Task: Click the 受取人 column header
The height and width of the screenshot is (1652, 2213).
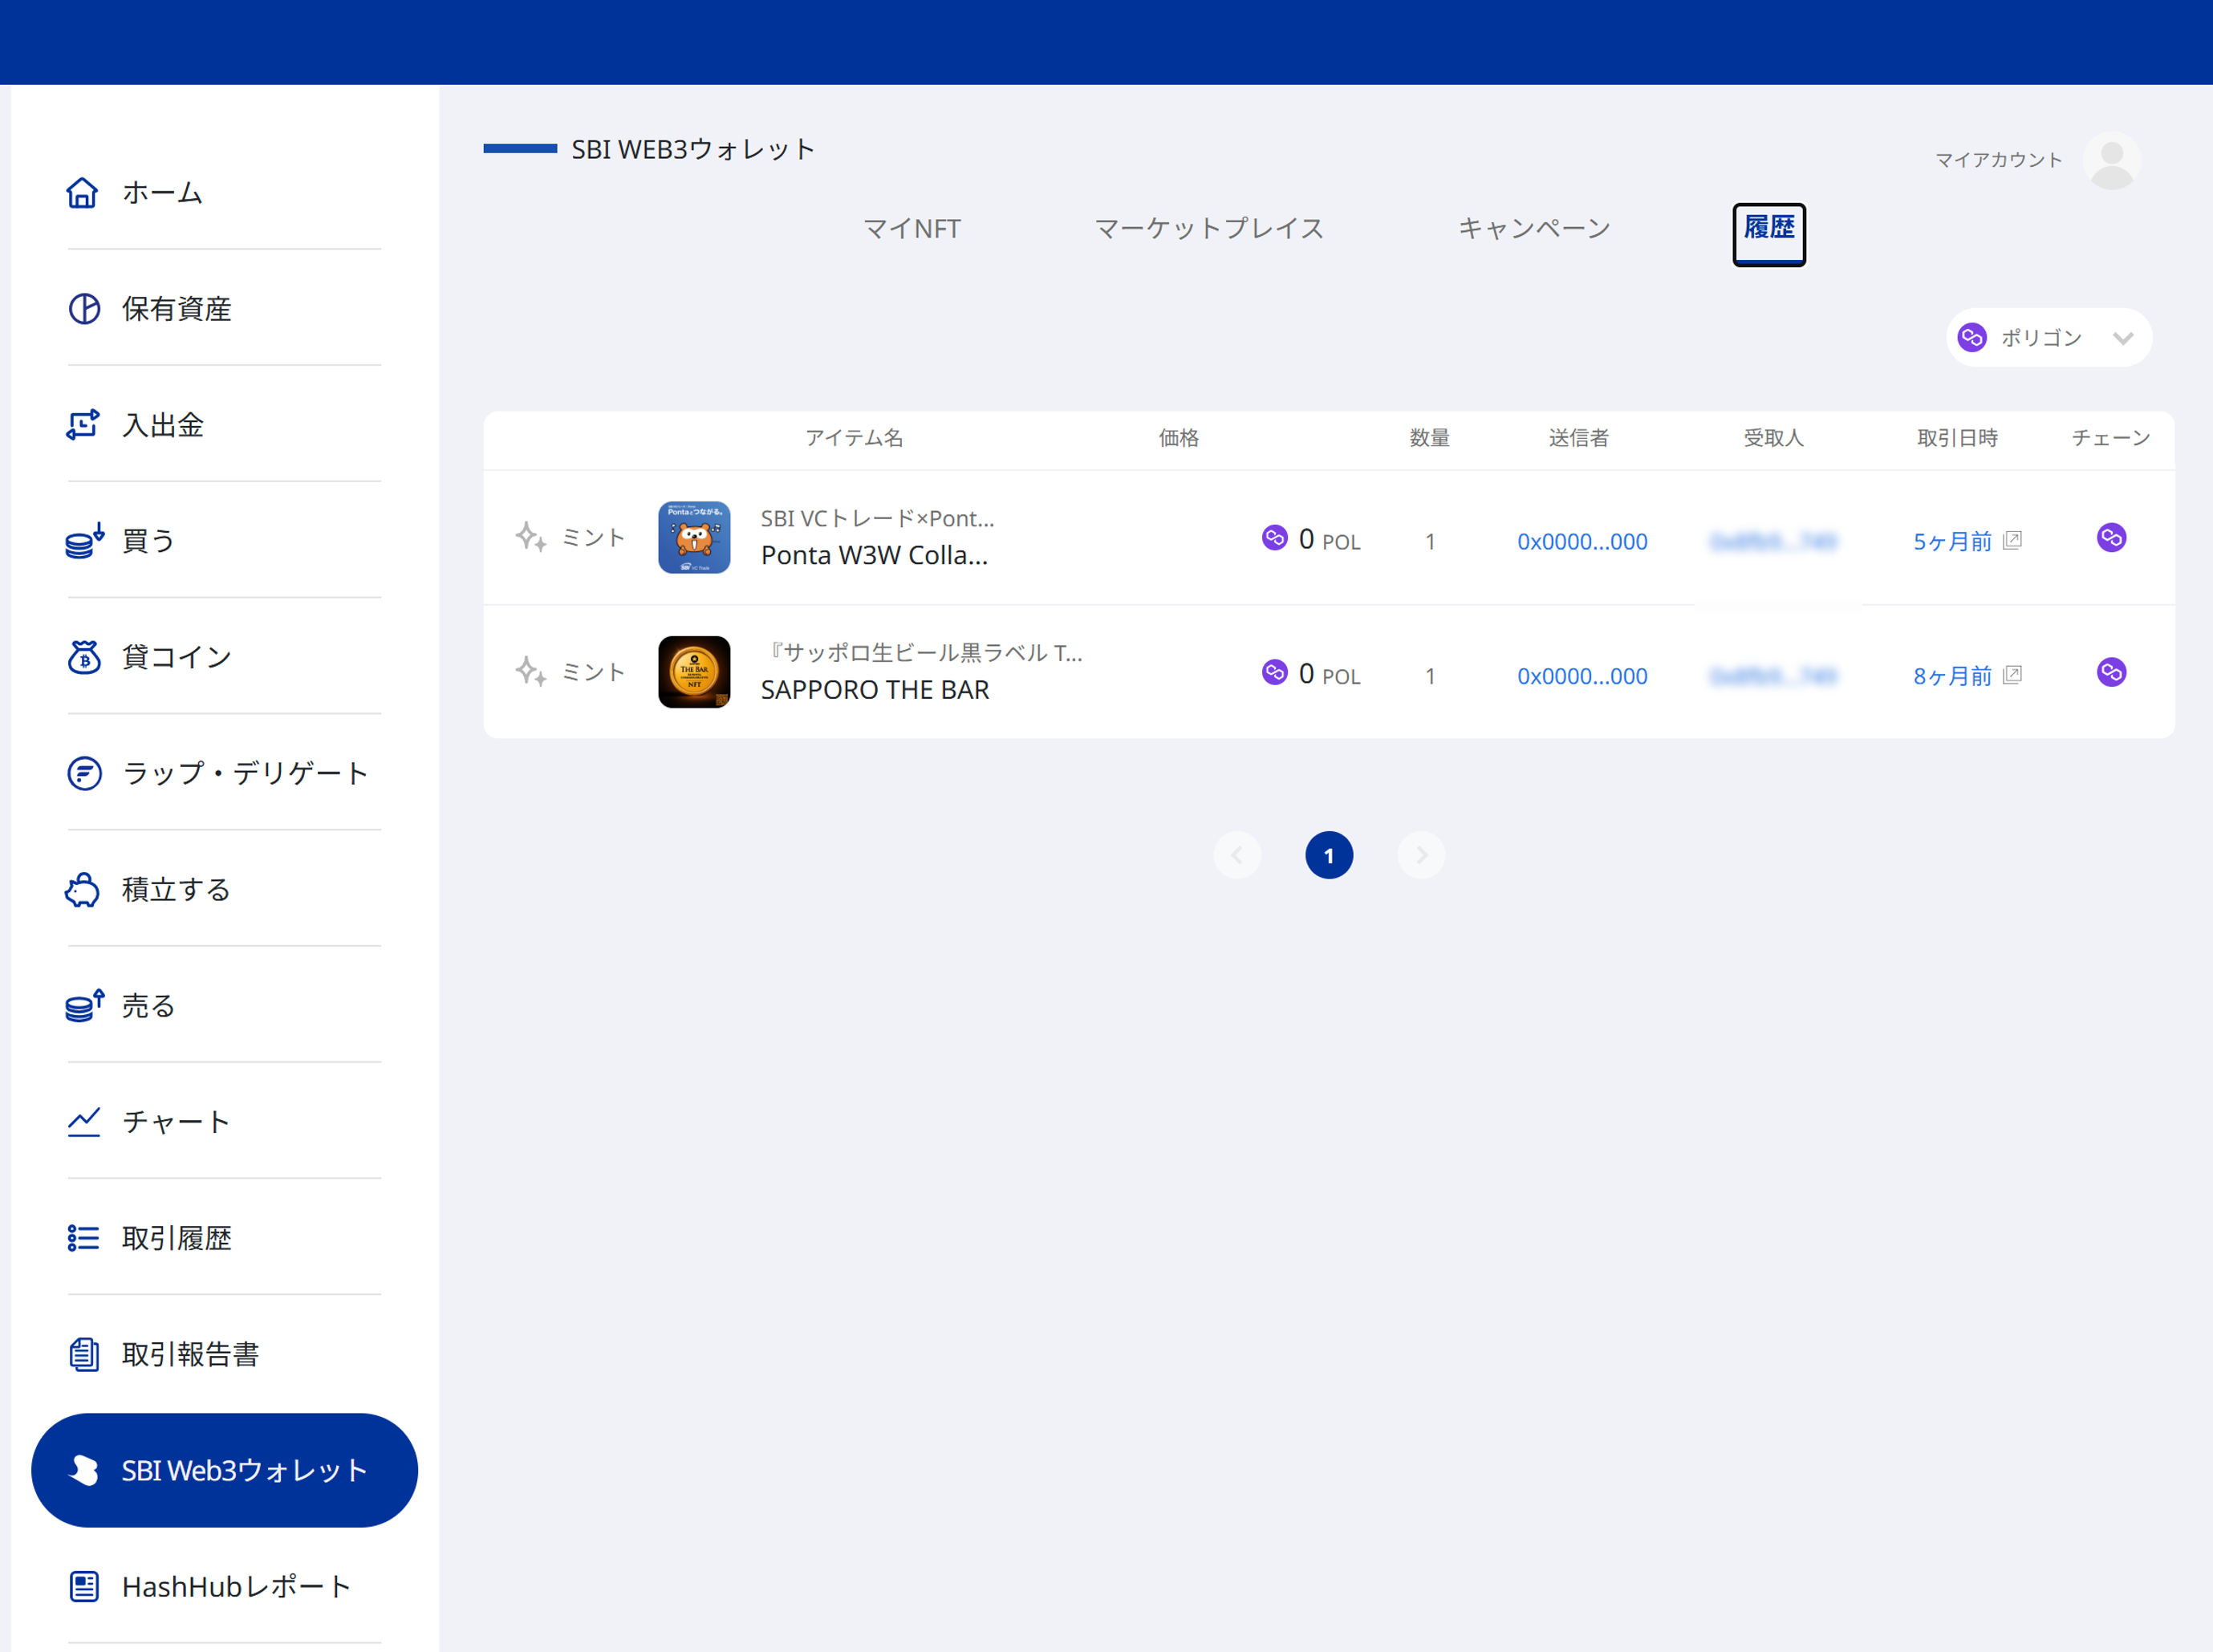Action: pyautogui.click(x=1773, y=438)
